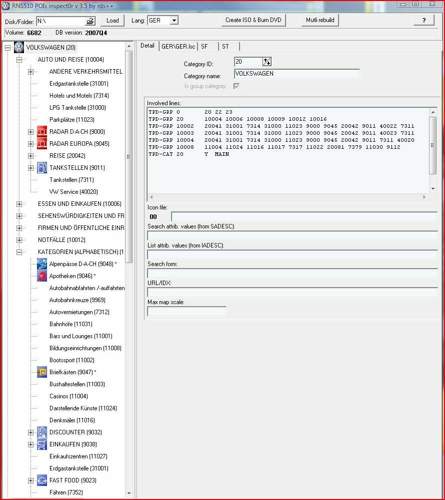This screenshot has width=445, height=500.
Task: Switch to the GER\GER.loc tab
Action: [178, 47]
